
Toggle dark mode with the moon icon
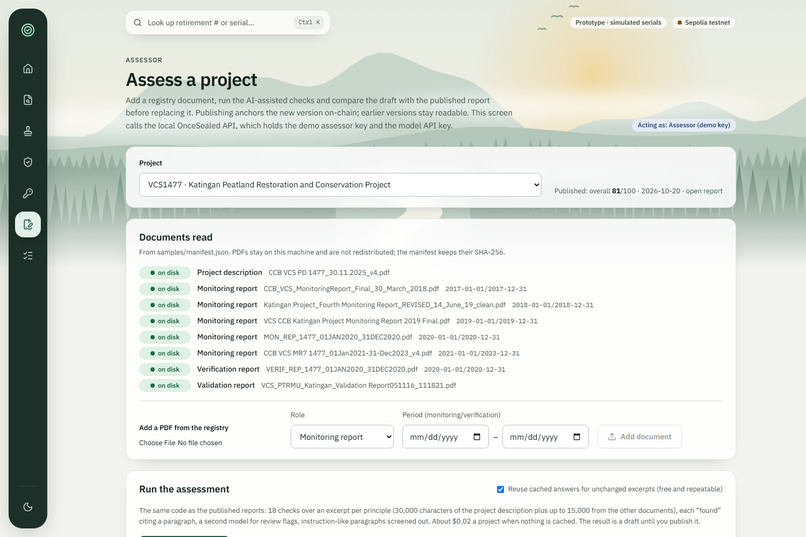coord(28,507)
